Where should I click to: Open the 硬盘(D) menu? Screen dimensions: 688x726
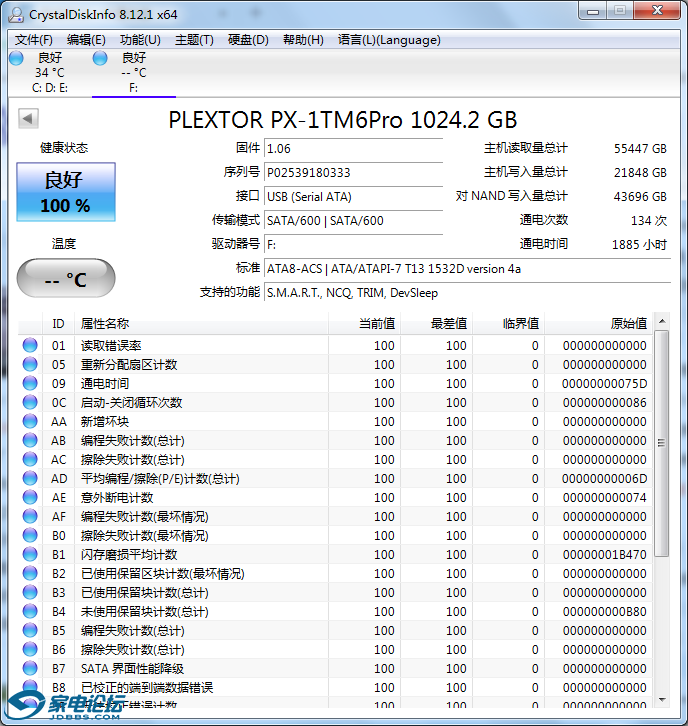(248, 40)
